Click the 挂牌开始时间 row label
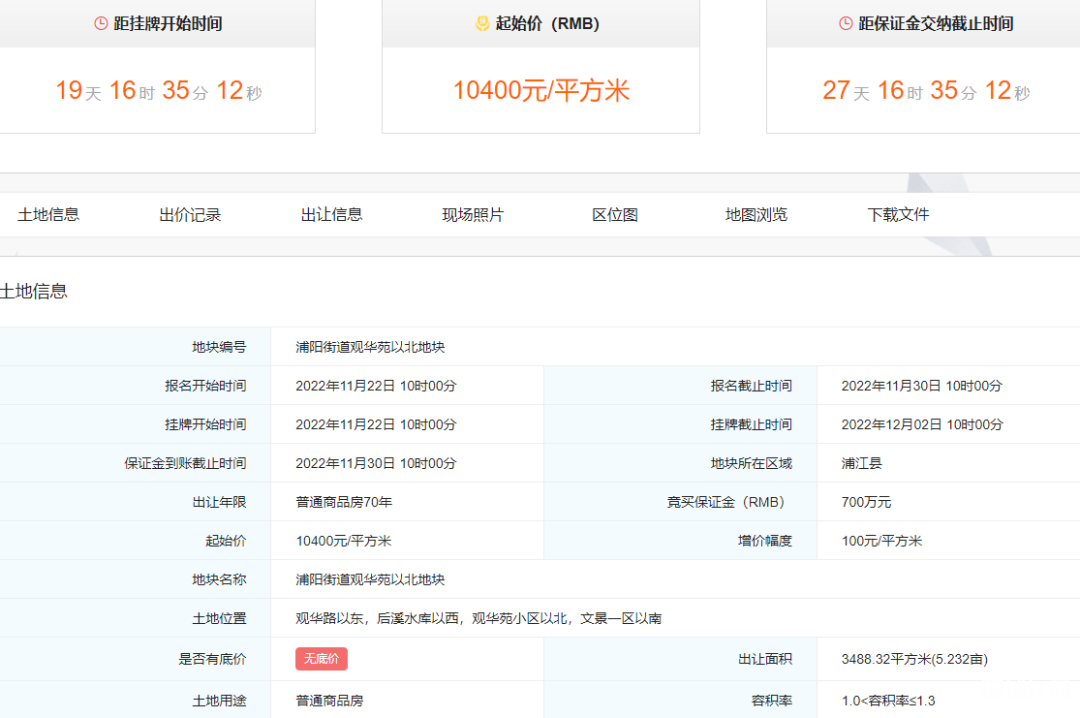This screenshot has width=1080, height=718. click(205, 424)
